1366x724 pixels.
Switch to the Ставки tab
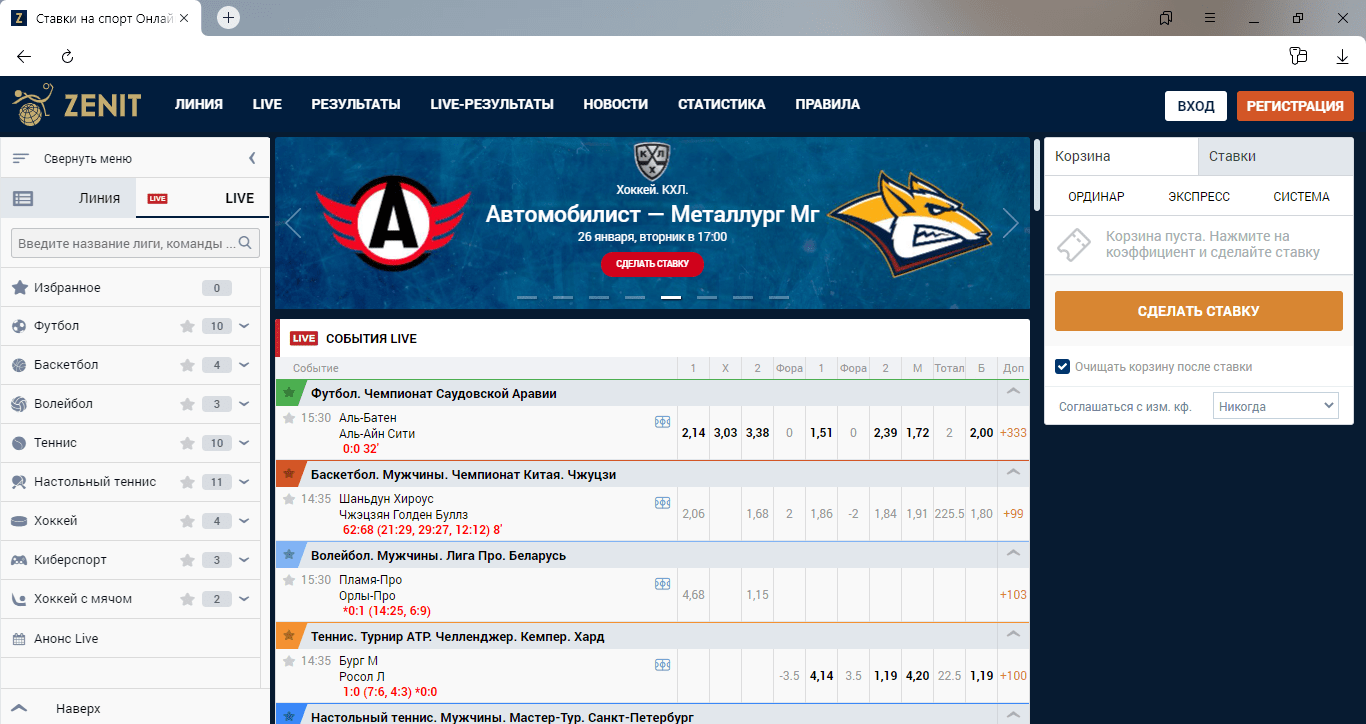pos(1276,156)
